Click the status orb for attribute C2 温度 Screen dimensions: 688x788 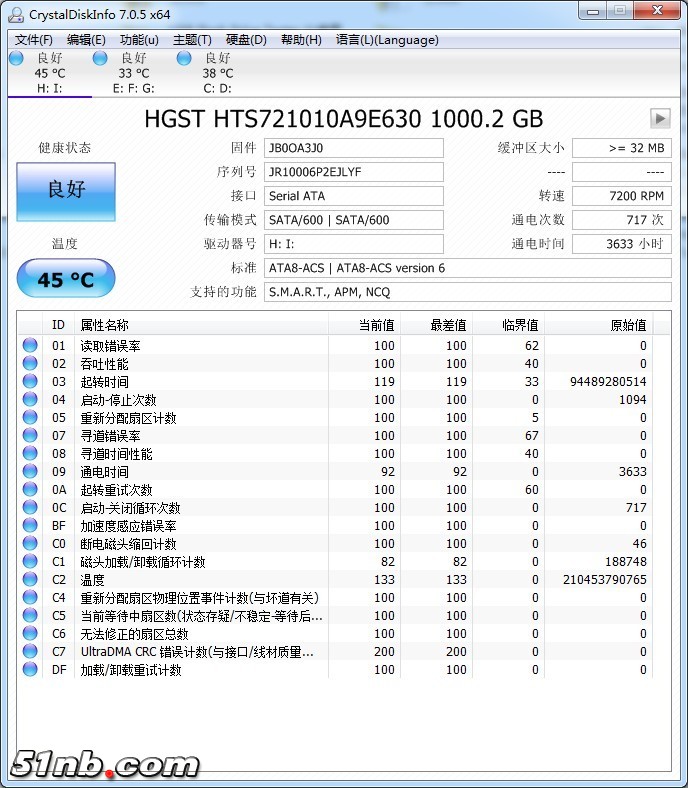pos(31,580)
